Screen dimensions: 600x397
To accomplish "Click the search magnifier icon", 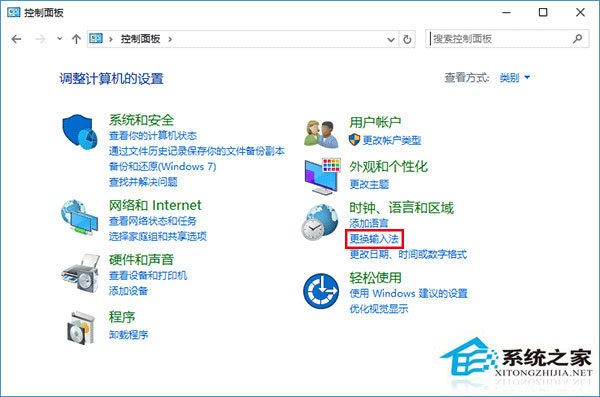I will (x=577, y=39).
